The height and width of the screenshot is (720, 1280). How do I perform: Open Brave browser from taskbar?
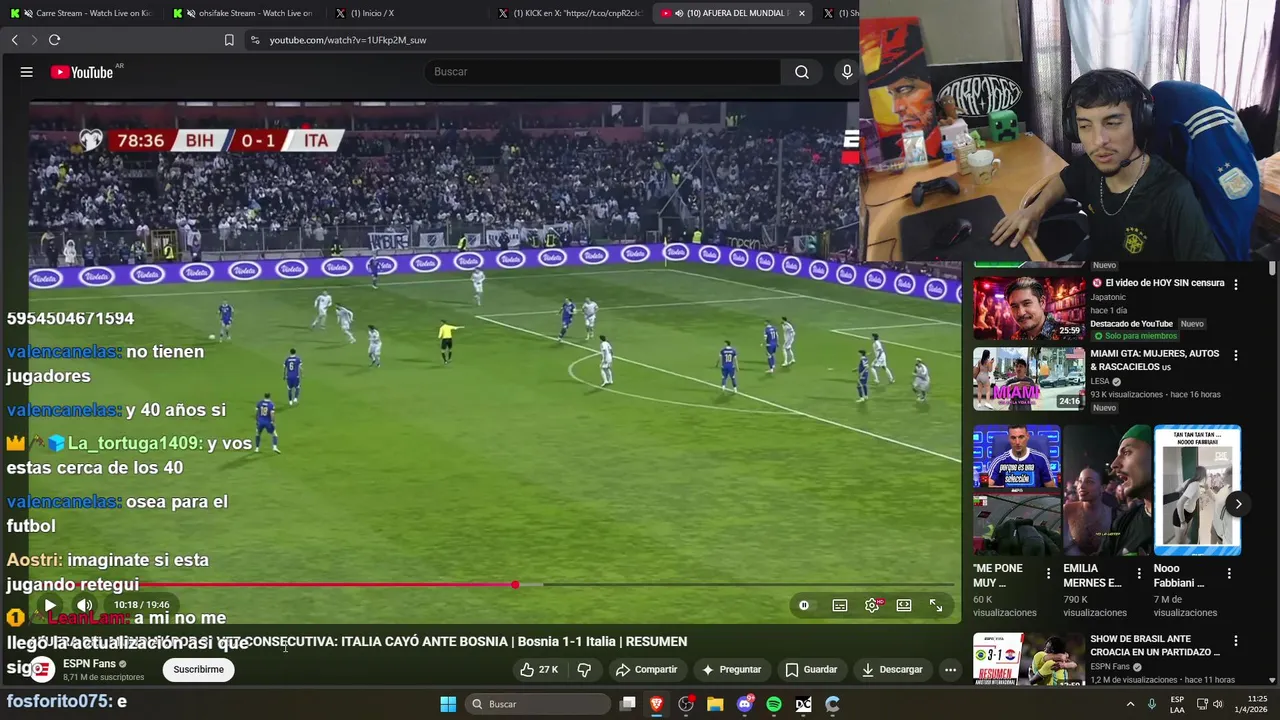657,704
